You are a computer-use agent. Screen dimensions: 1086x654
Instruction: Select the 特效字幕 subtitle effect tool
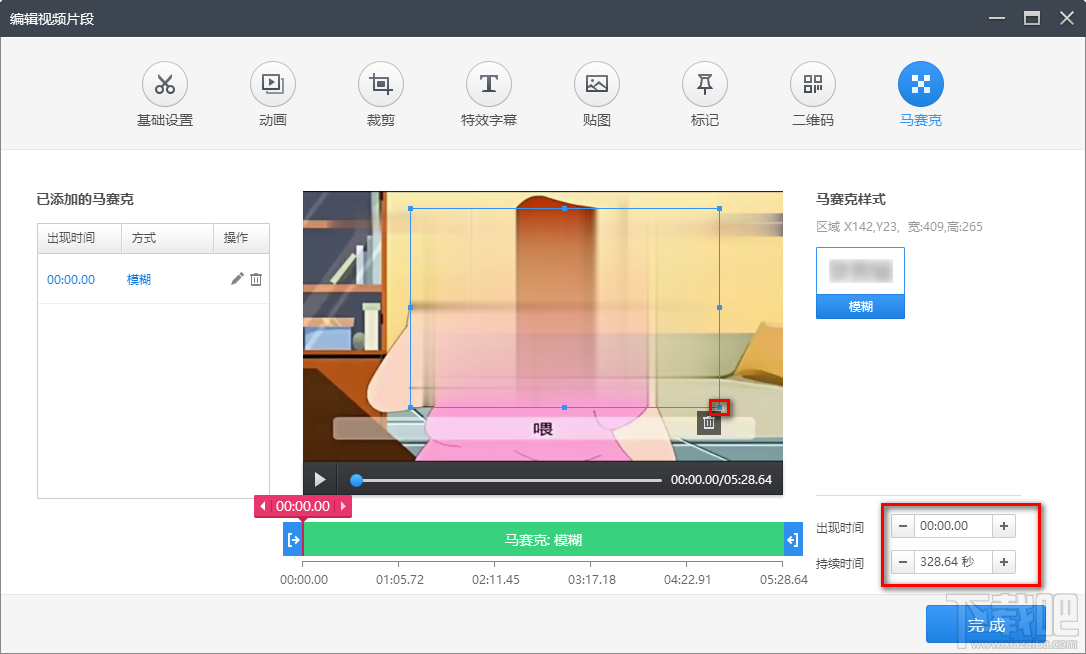point(488,93)
